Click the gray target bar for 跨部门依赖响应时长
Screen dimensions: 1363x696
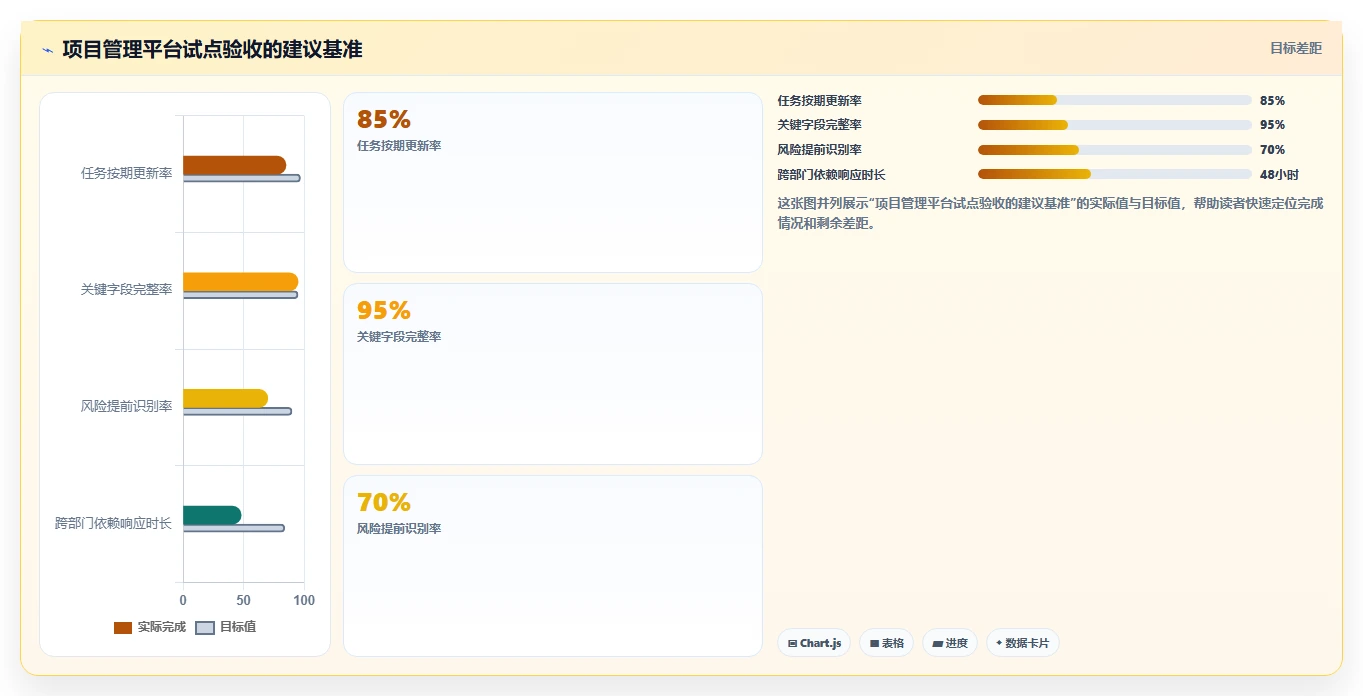pyautogui.click(x=233, y=528)
